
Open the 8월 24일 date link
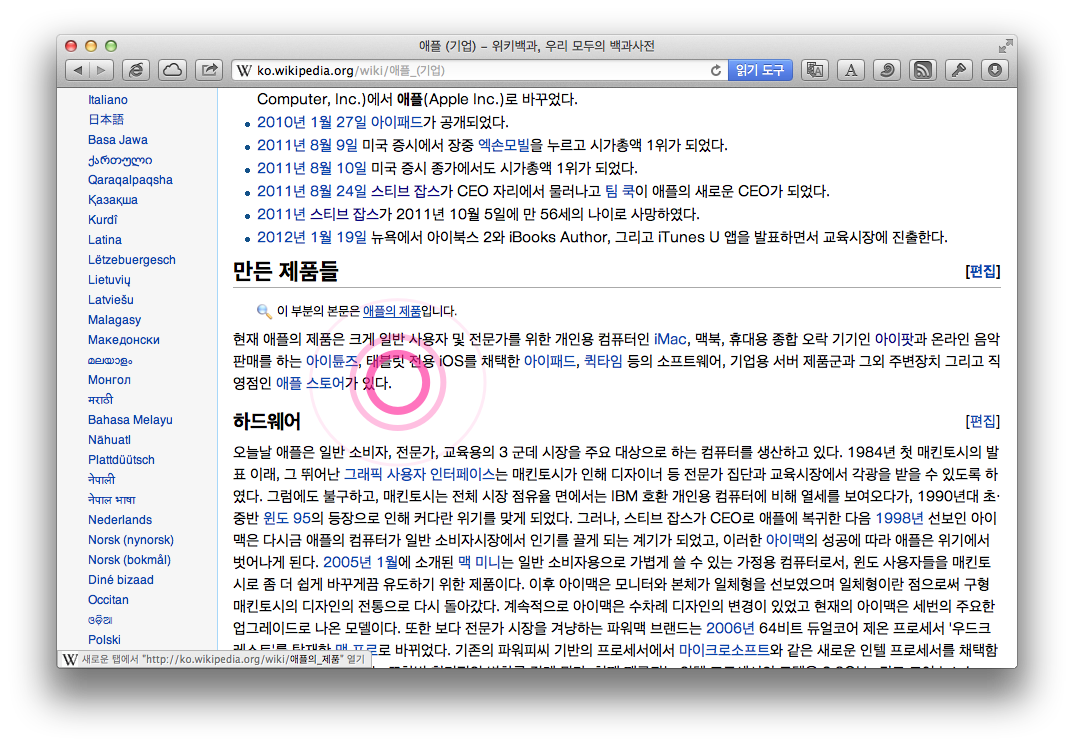[x=338, y=191]
